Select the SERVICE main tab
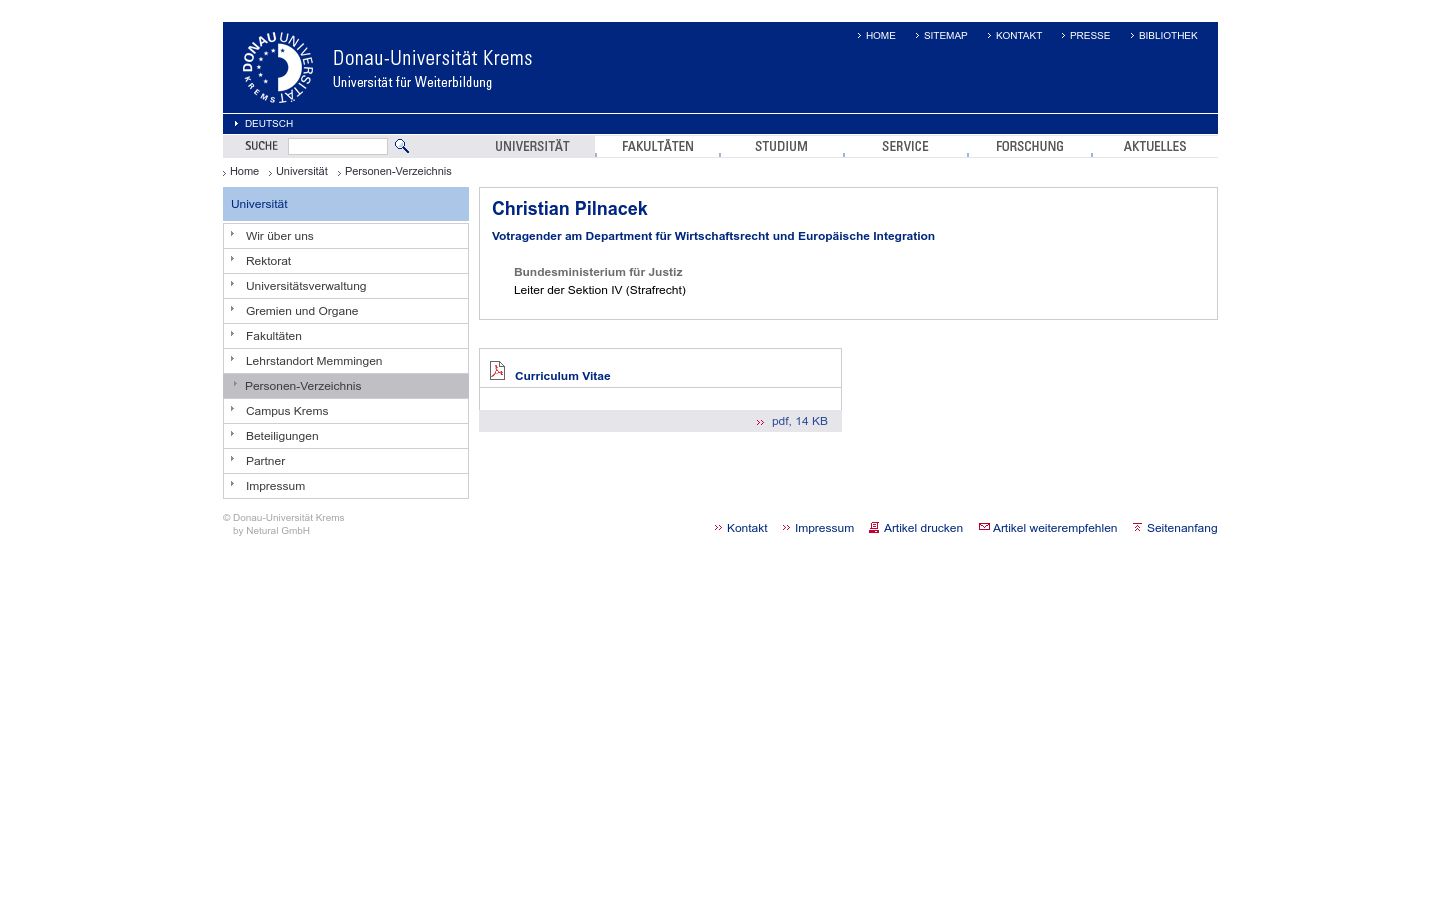This screenshot has width=1440, height=900. coord(905,146)
